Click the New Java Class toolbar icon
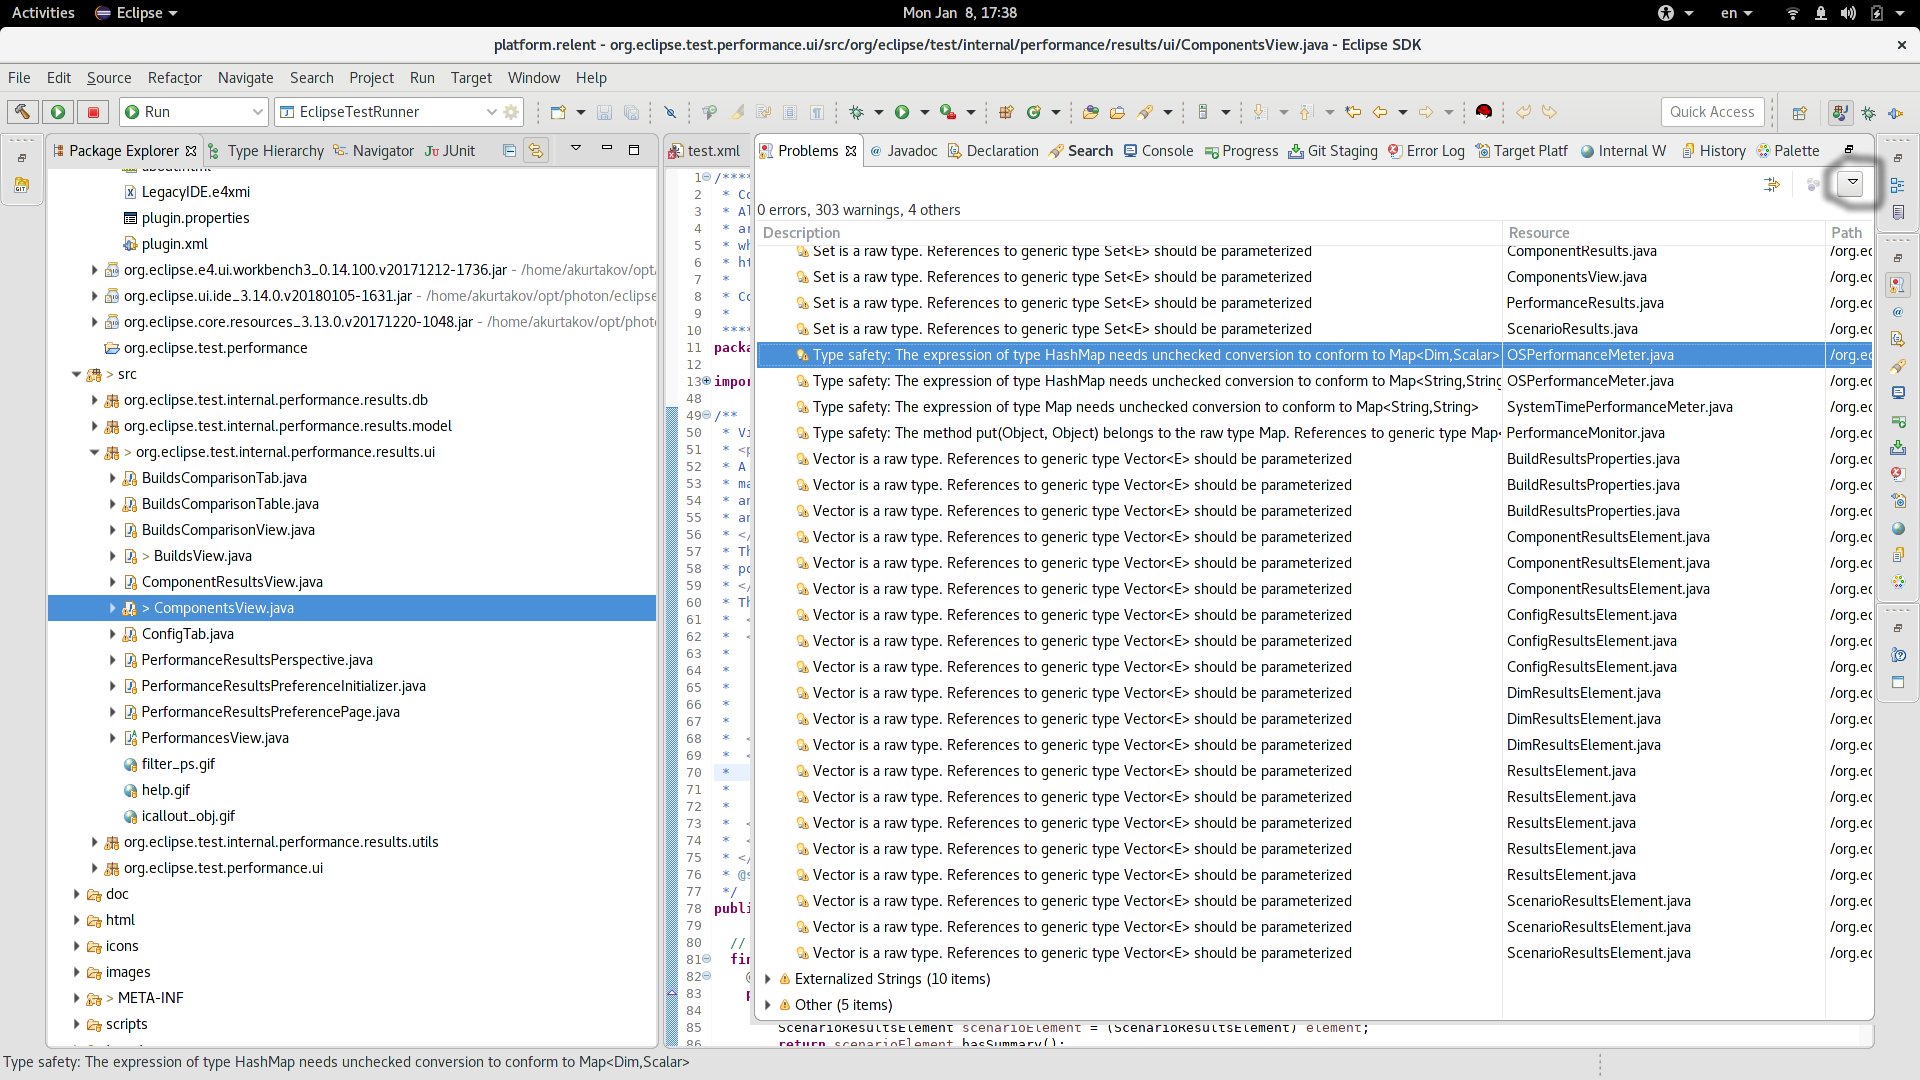 click(x=1034, y=112)
